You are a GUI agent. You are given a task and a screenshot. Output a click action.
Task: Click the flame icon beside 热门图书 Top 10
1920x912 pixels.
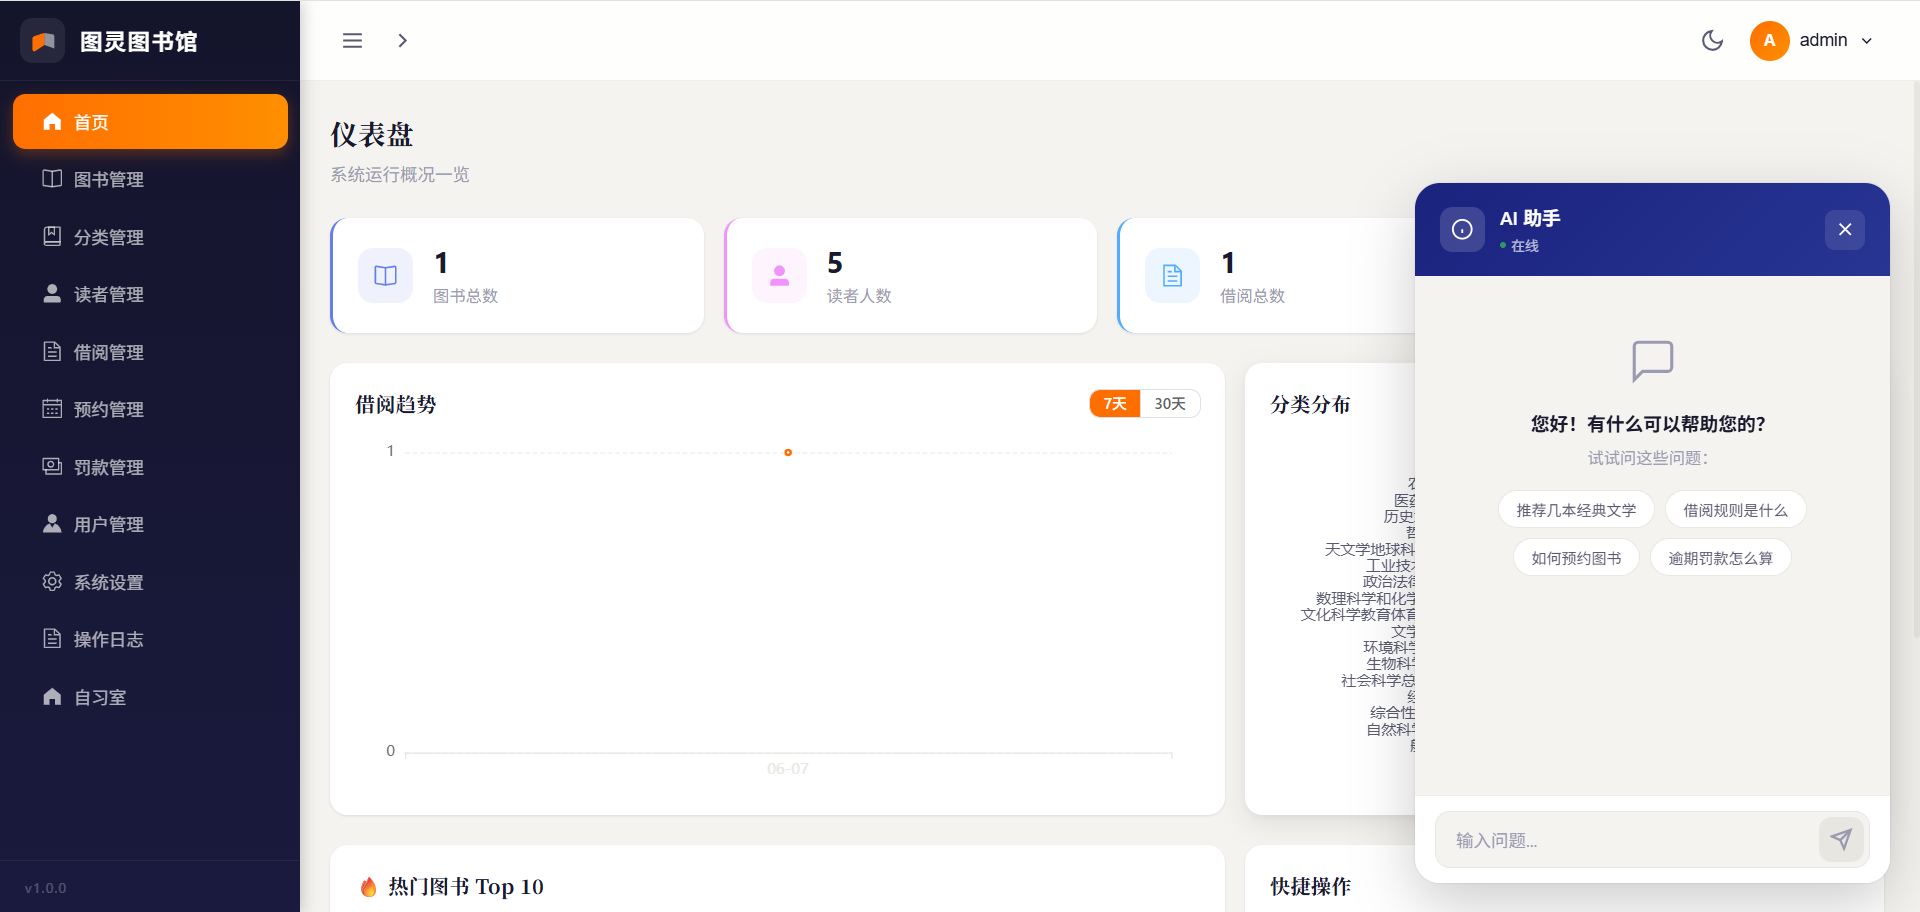point(368,887)
